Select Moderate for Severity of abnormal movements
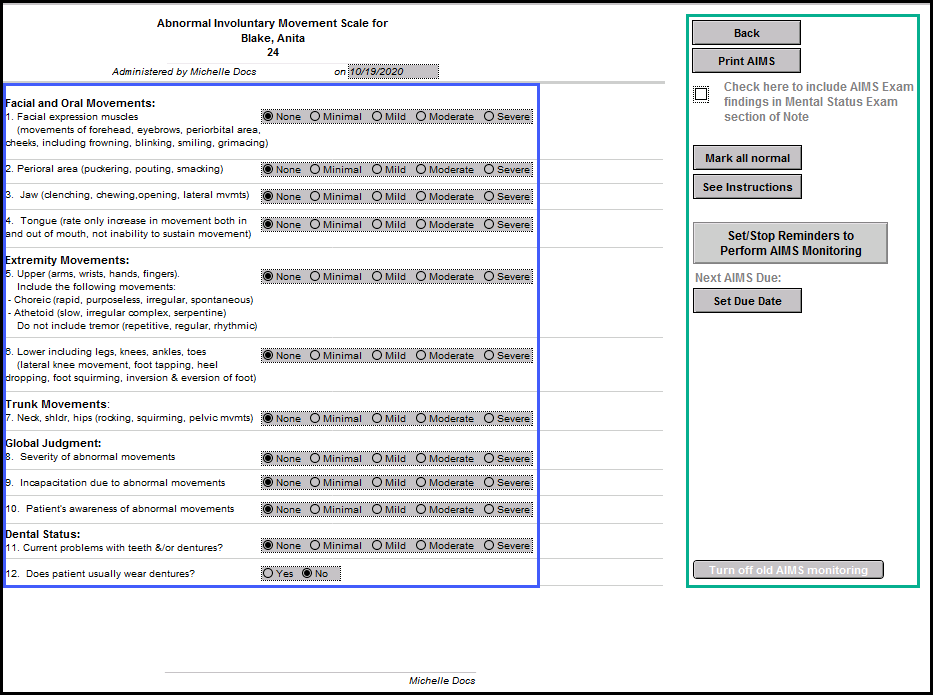 point(422,459)
